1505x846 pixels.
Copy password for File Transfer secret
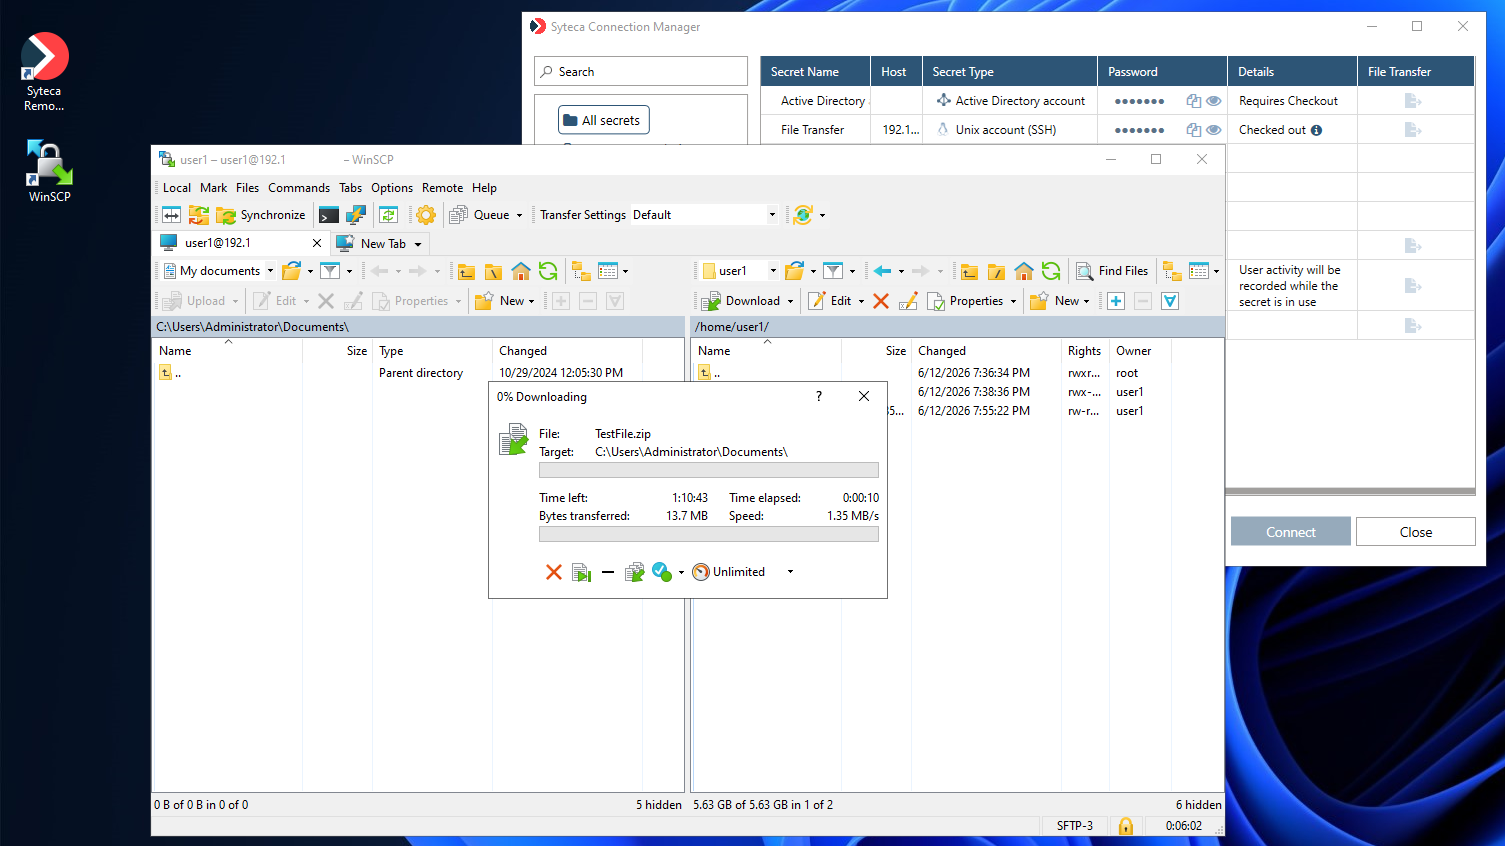click(x=1193, y=130)
